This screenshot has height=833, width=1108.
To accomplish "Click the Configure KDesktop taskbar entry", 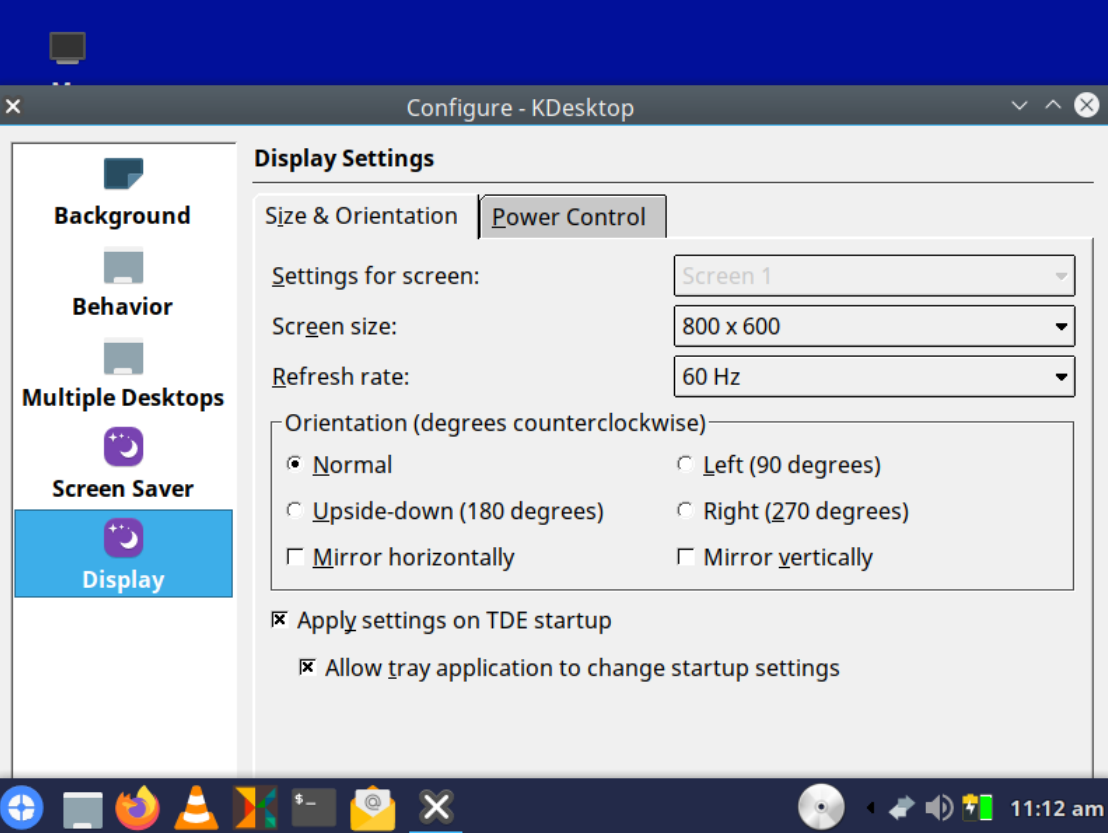I will tap(436, 807).
